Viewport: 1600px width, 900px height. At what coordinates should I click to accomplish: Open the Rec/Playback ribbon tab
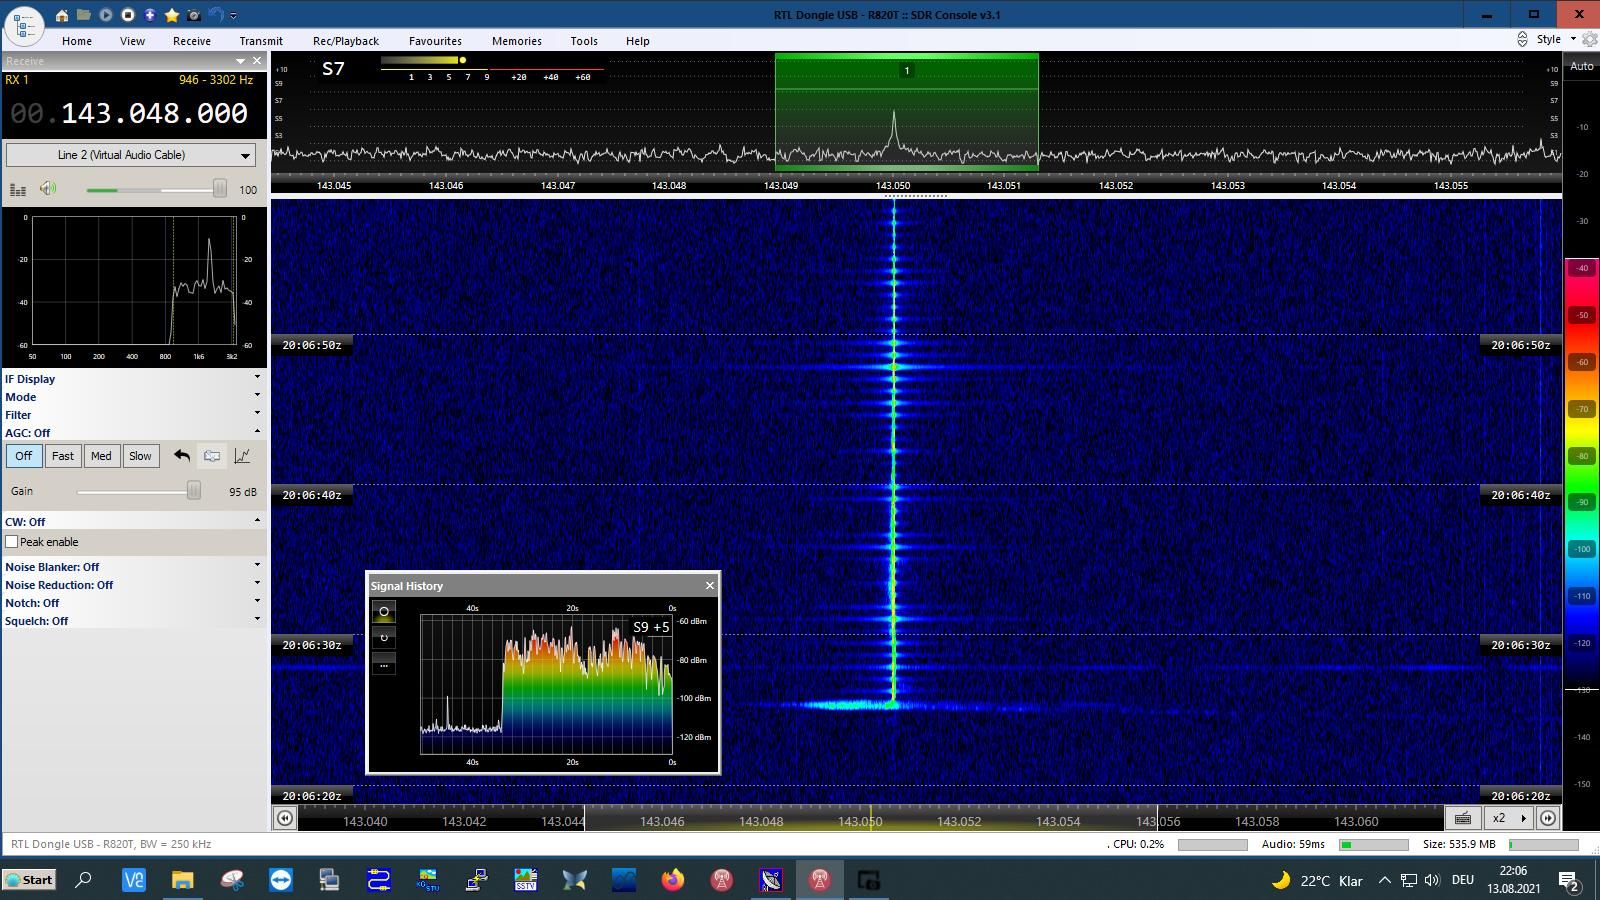pos(346,41)
